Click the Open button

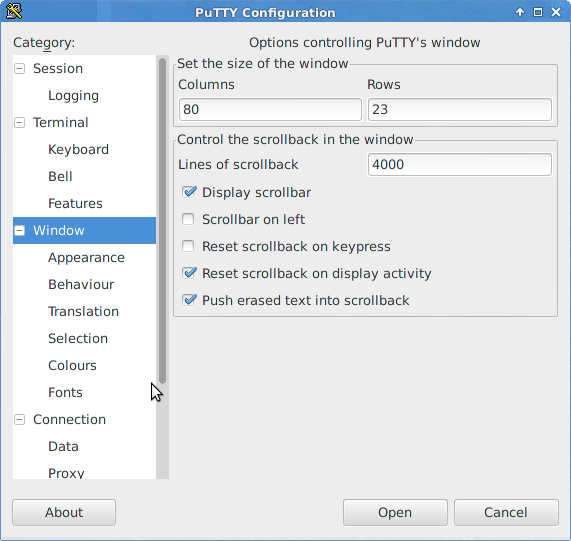click(x=395, y=512)
